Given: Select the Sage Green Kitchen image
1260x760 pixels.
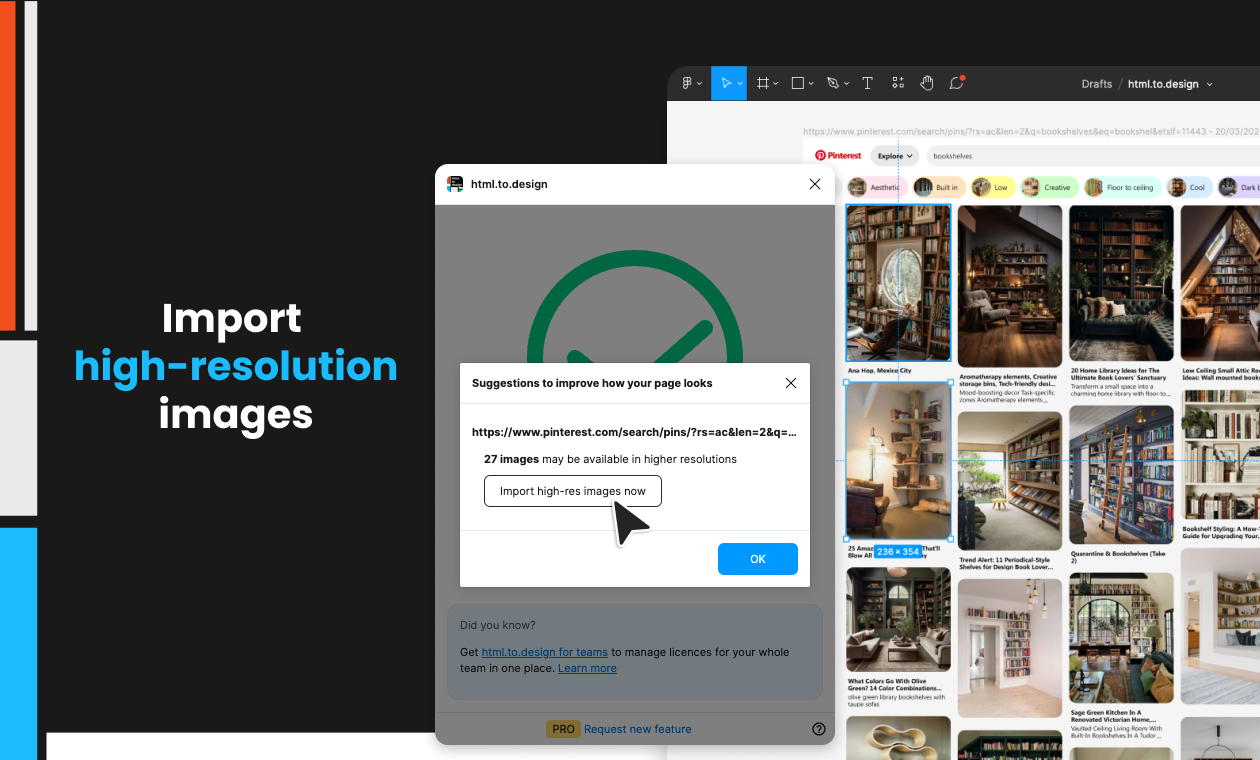Looking at the screenshot, I should [x=1121, y=640].
